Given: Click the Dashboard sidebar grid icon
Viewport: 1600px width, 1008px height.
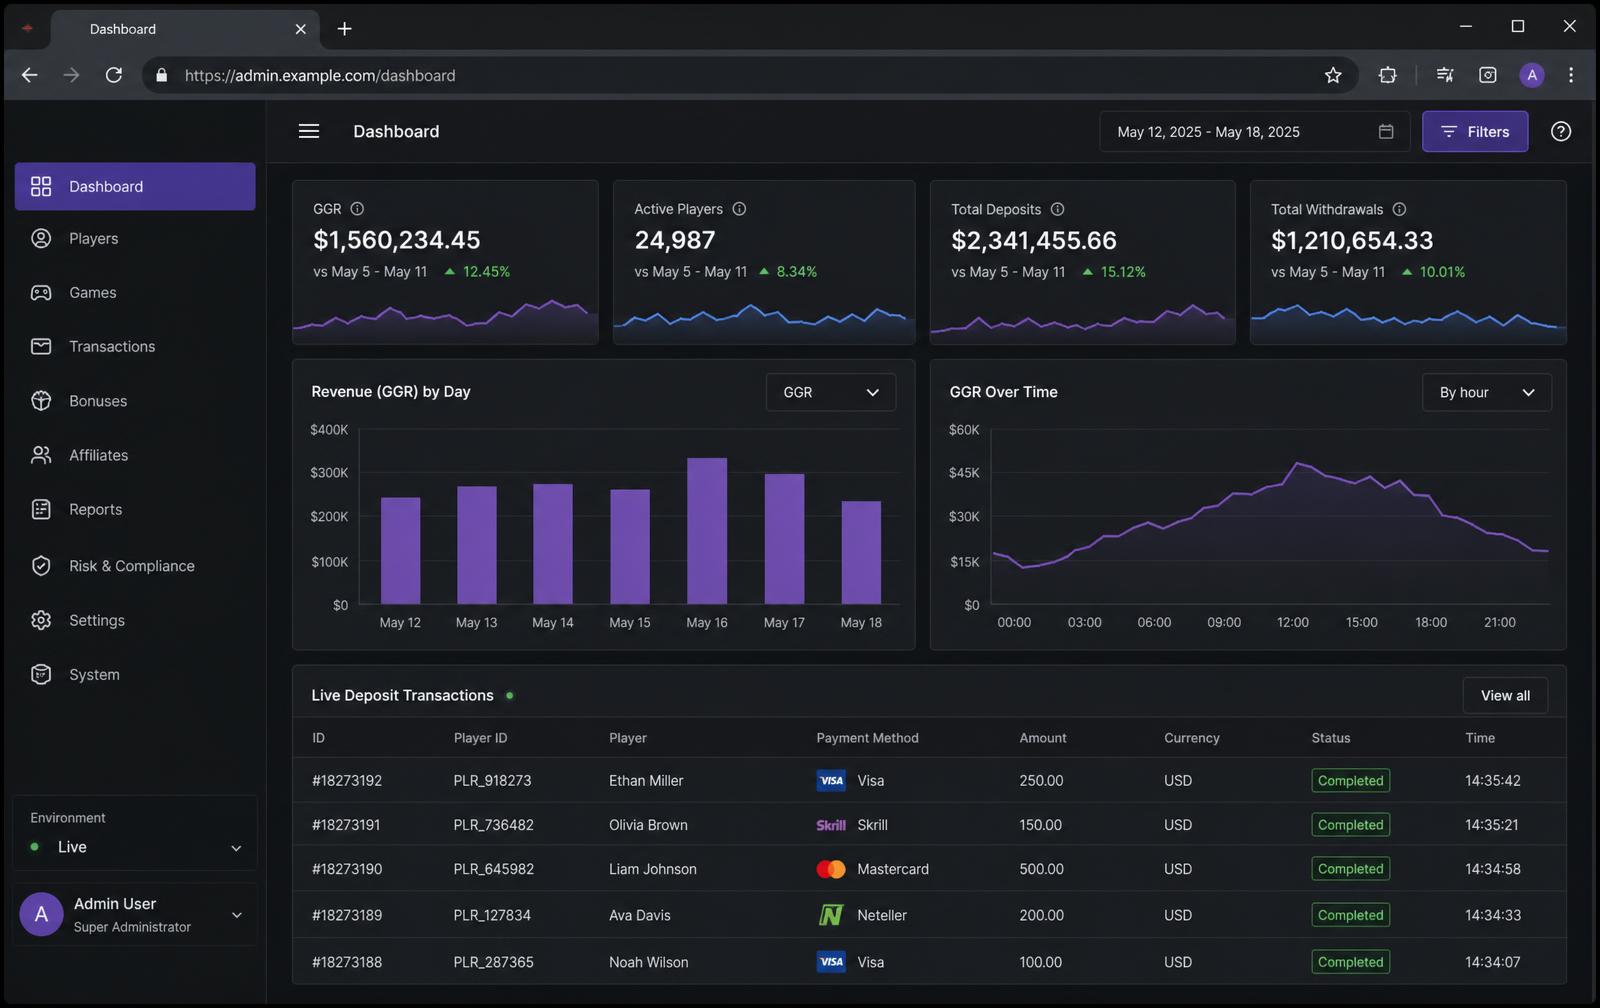Looking at the screenshot, I should [41, 186].
